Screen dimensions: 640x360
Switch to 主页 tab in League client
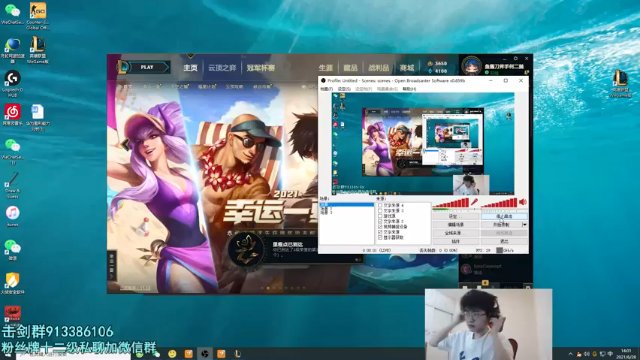[x=190, y=68]
